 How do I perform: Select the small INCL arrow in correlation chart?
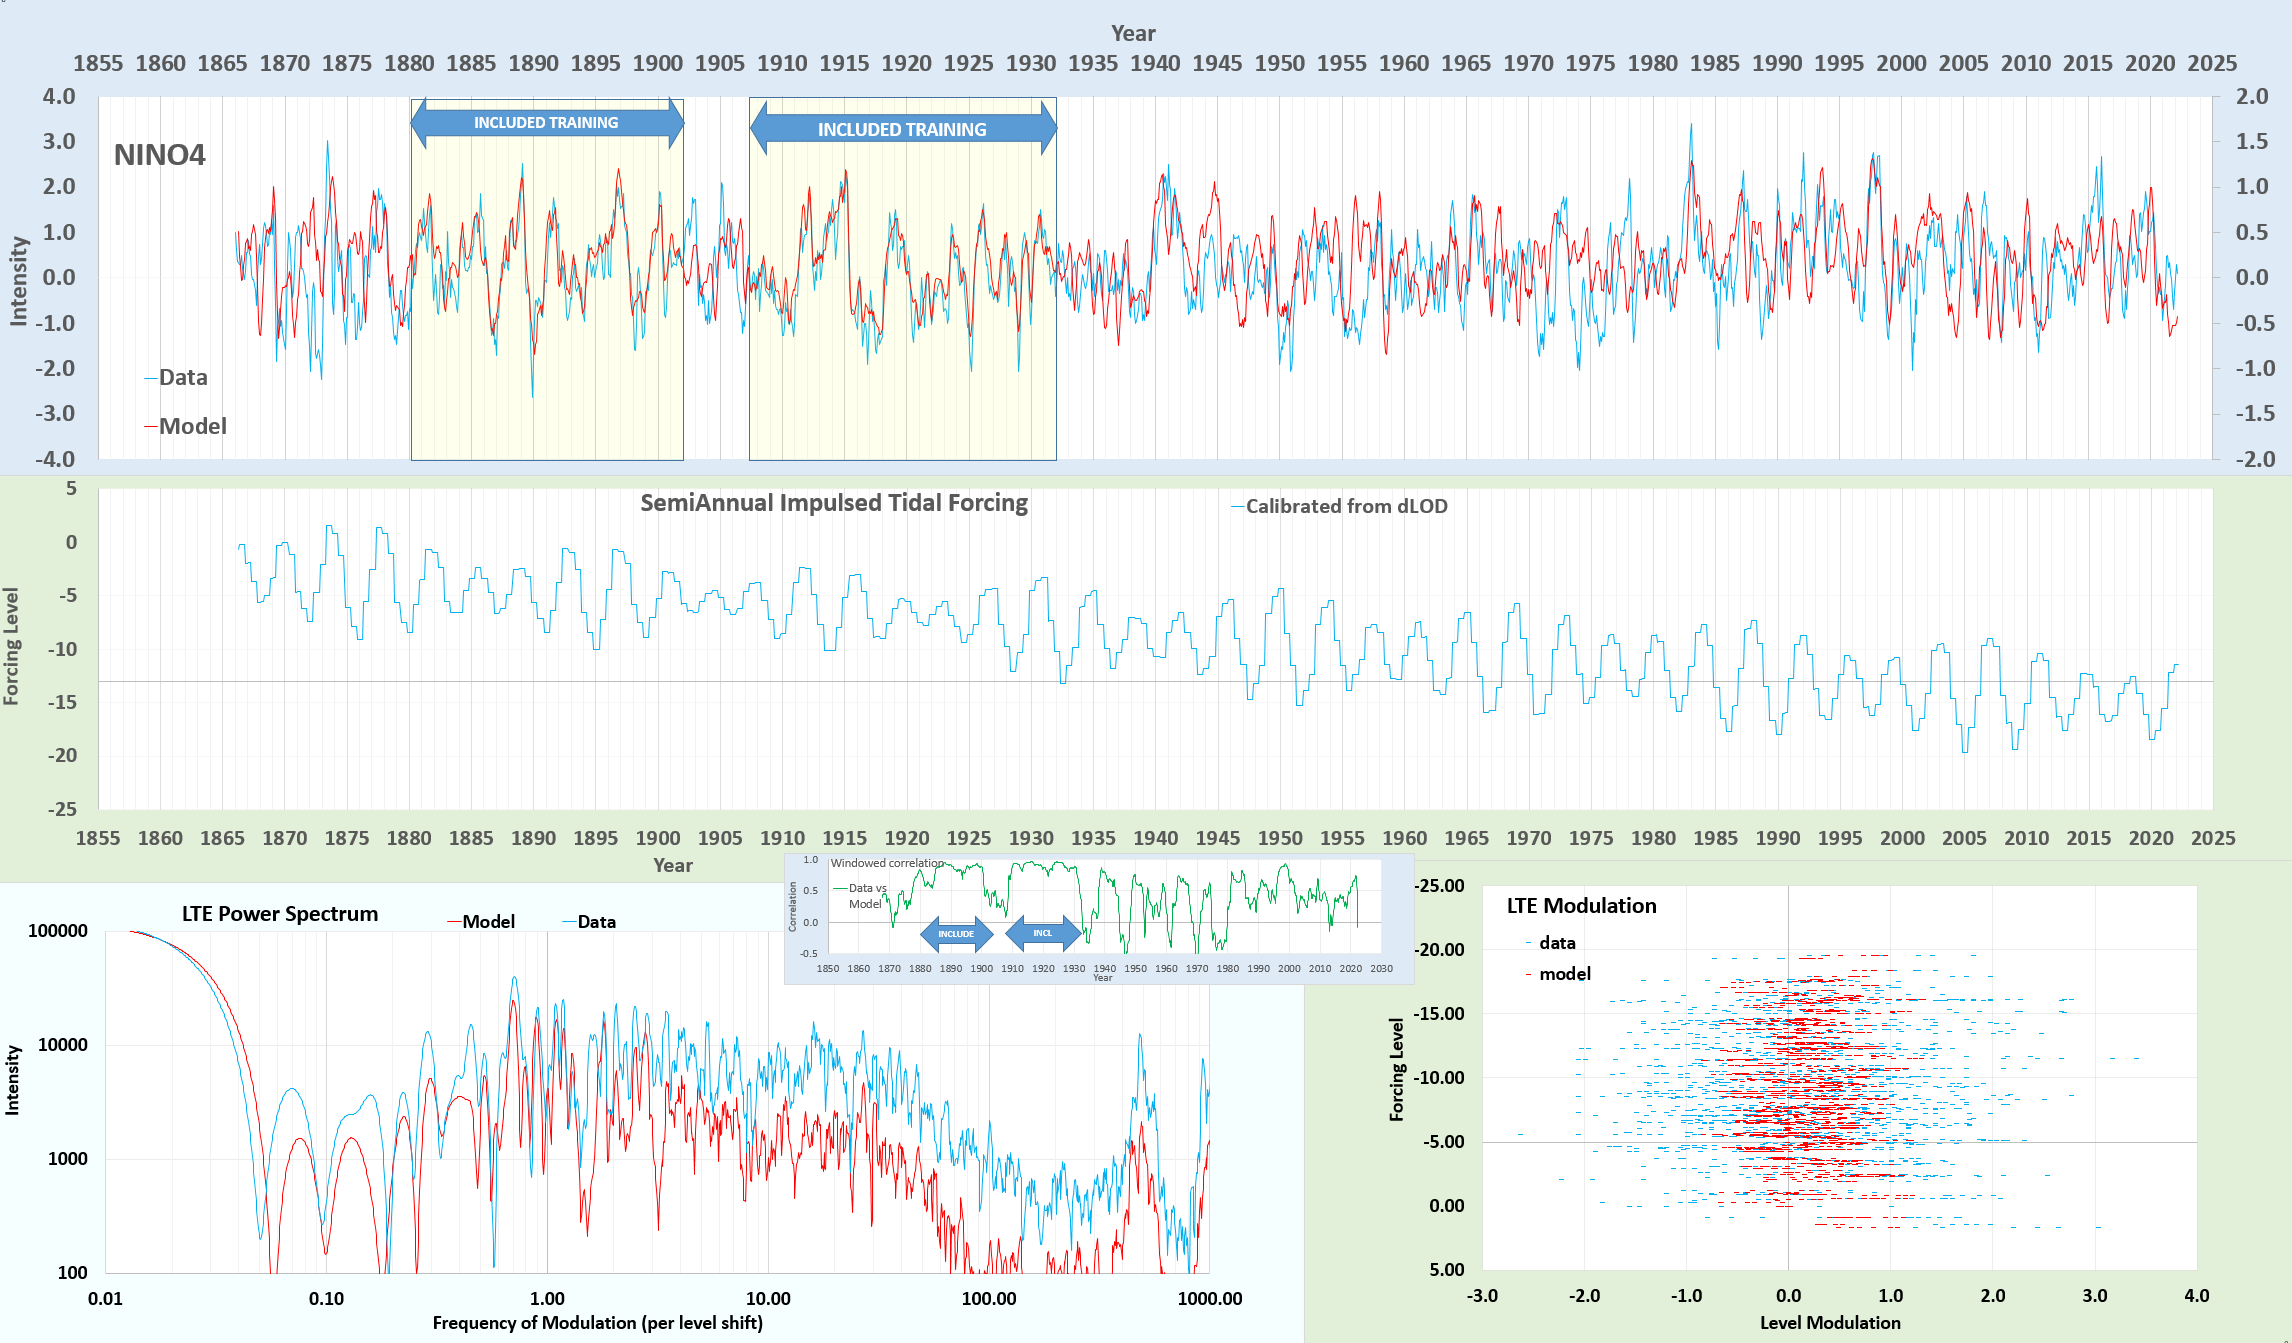tap(1042, 932)
